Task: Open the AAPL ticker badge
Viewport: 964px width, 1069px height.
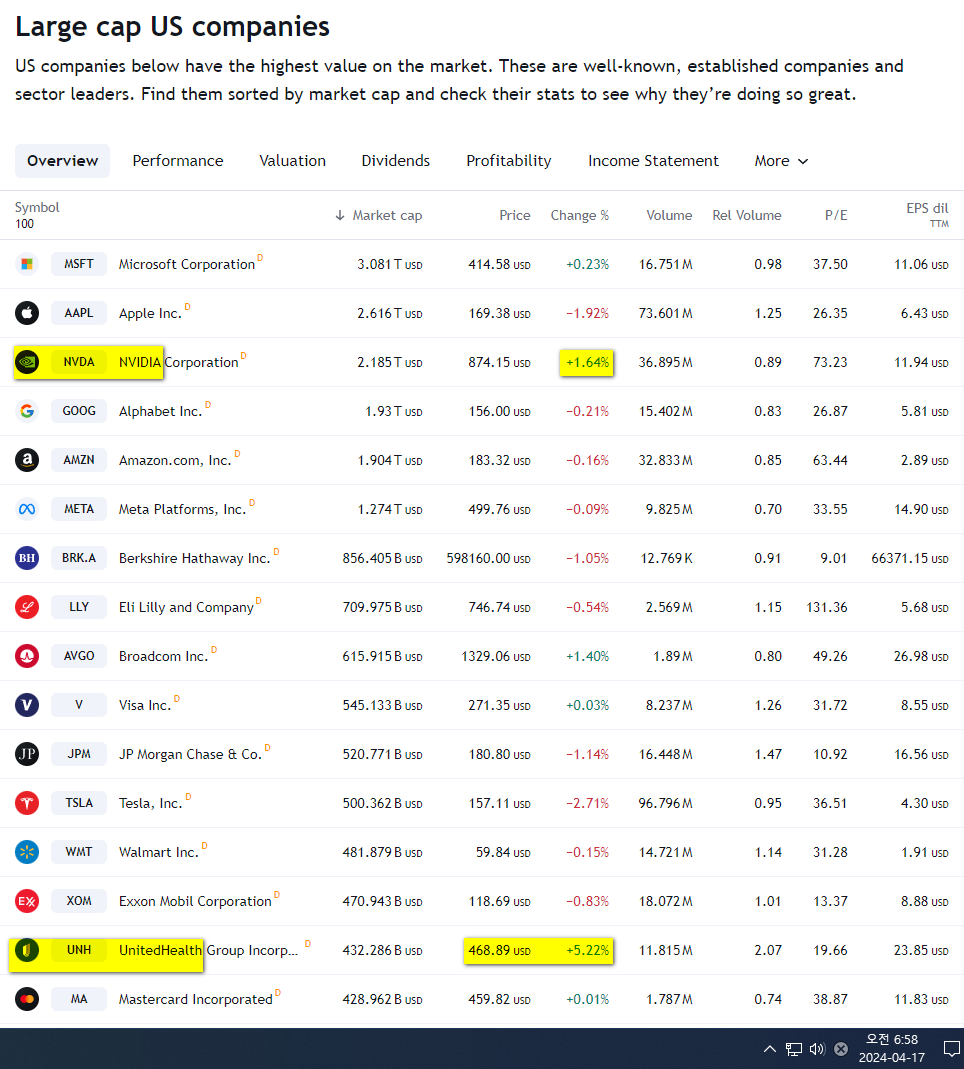Action: [x=79, y=313]
